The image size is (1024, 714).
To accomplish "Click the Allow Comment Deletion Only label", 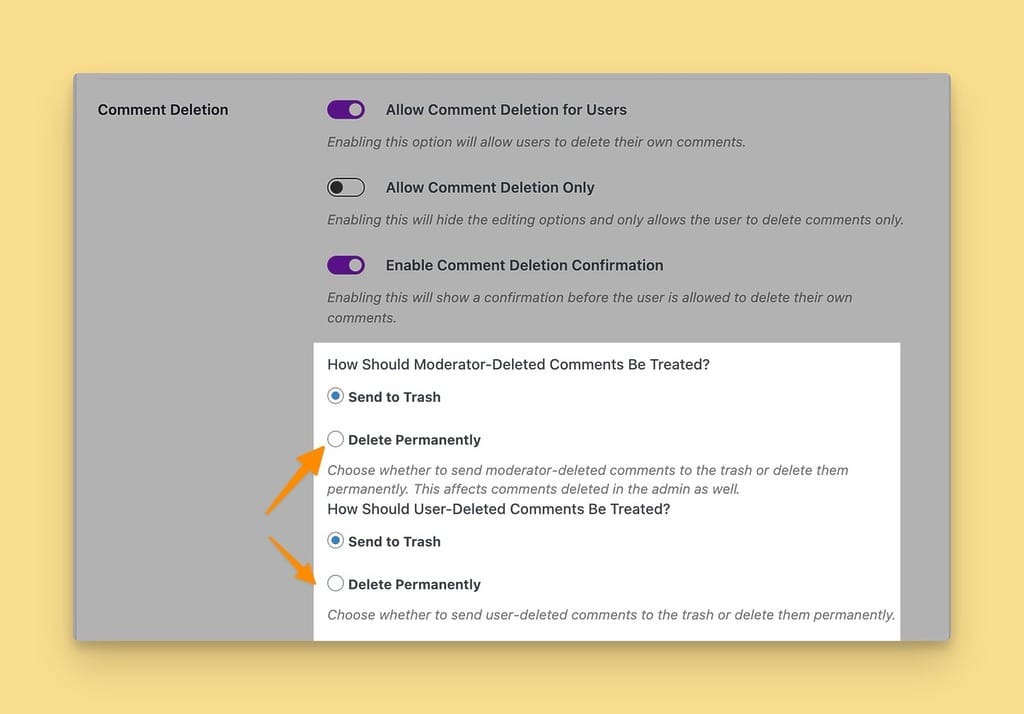I will tap(490, 187).
